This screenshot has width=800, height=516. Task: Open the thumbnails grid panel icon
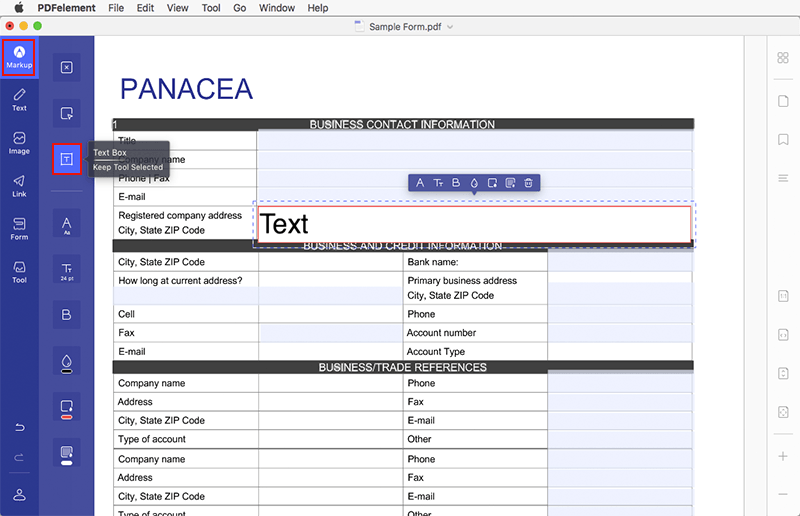[783, 58]
